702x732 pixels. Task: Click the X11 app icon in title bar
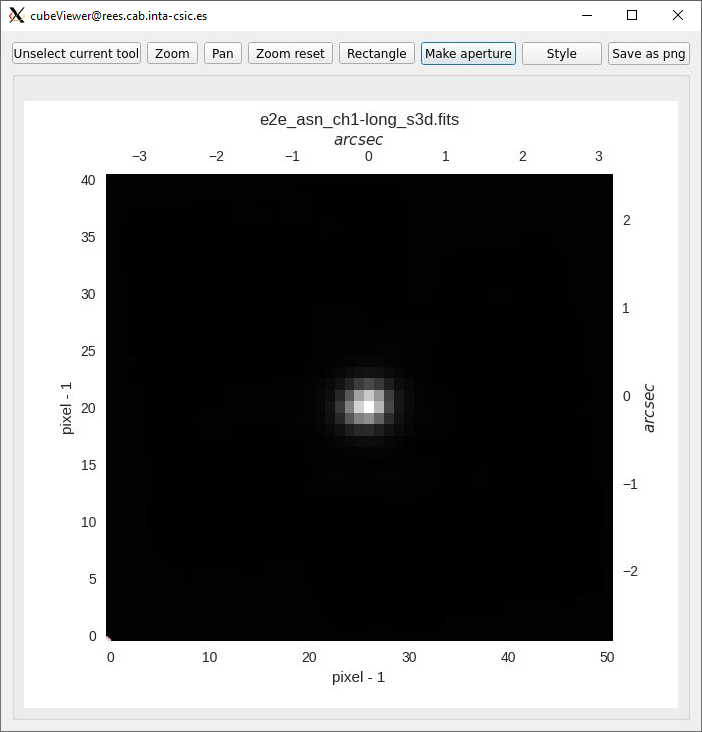(17, 15)
